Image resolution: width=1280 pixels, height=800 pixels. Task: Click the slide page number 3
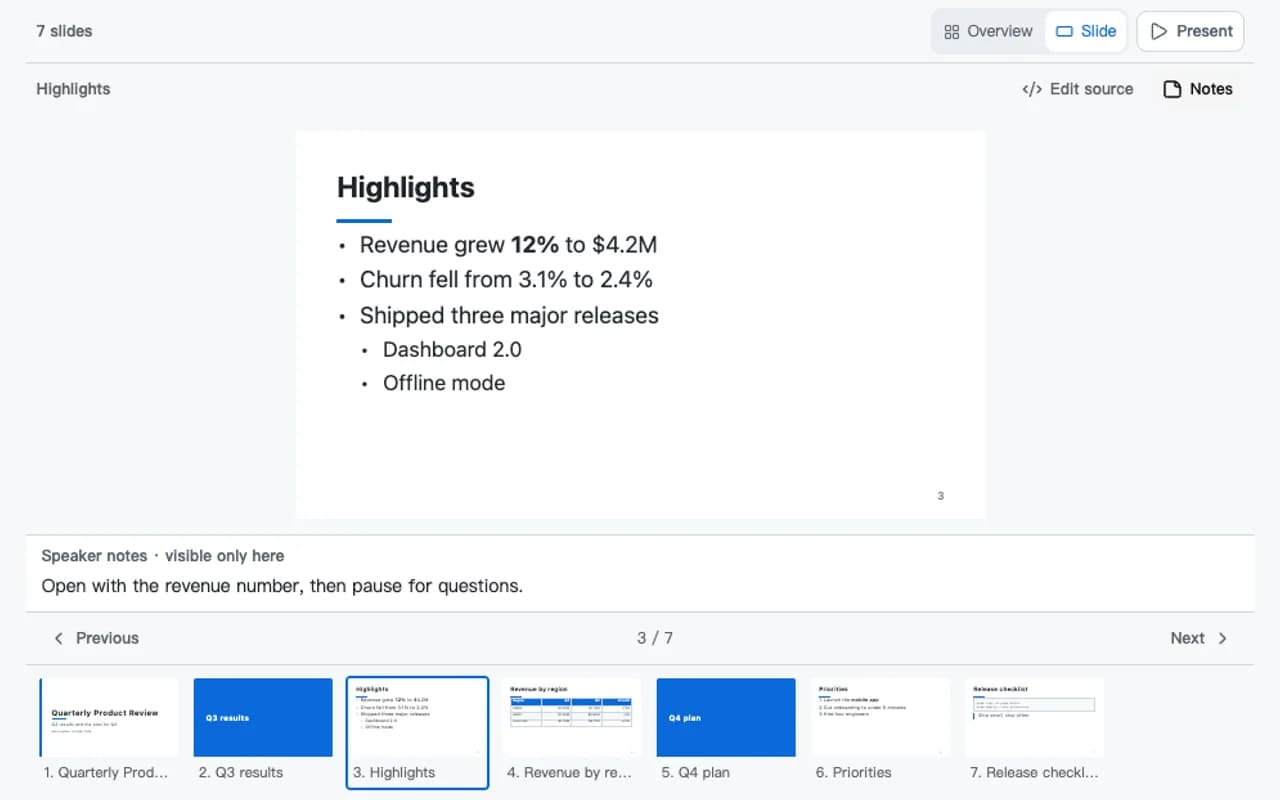[940, 496]
